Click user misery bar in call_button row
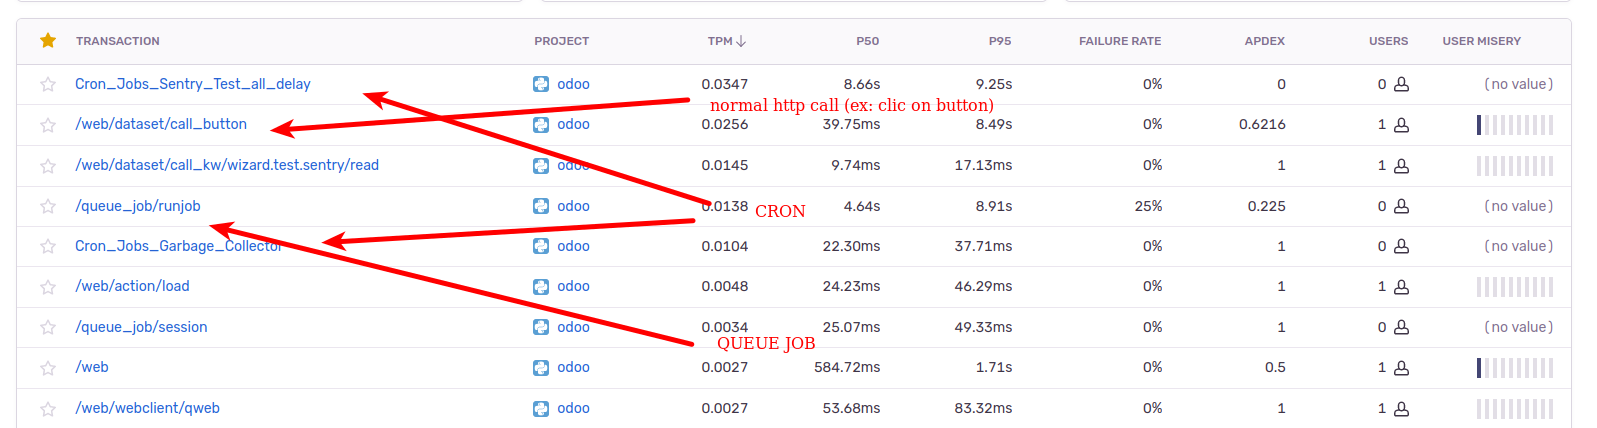The height and width of the screenshot is (428, 1597). (1515, 125)
